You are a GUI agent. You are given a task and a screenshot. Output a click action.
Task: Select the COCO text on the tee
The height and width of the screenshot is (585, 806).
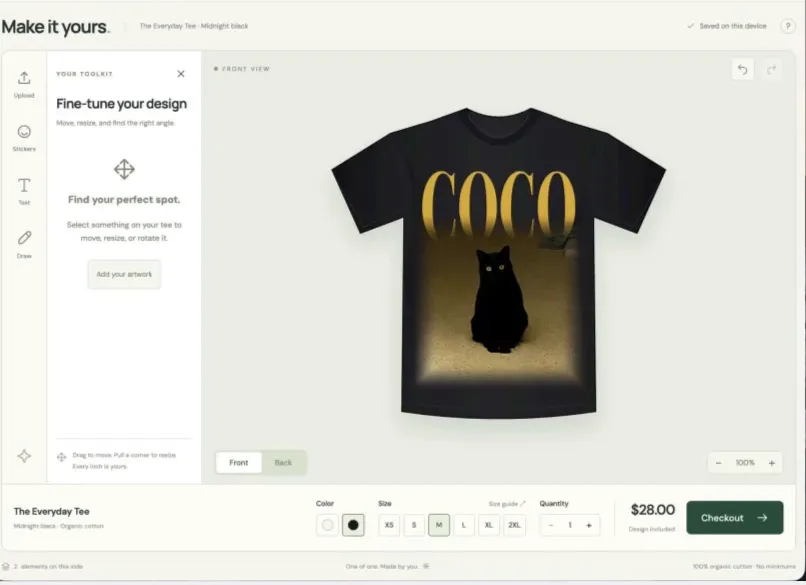(x=498, y=204)
